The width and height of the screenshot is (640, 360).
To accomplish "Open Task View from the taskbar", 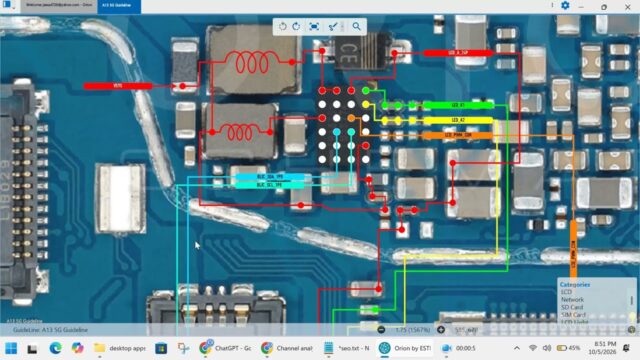I will click(x=32, y=348).
